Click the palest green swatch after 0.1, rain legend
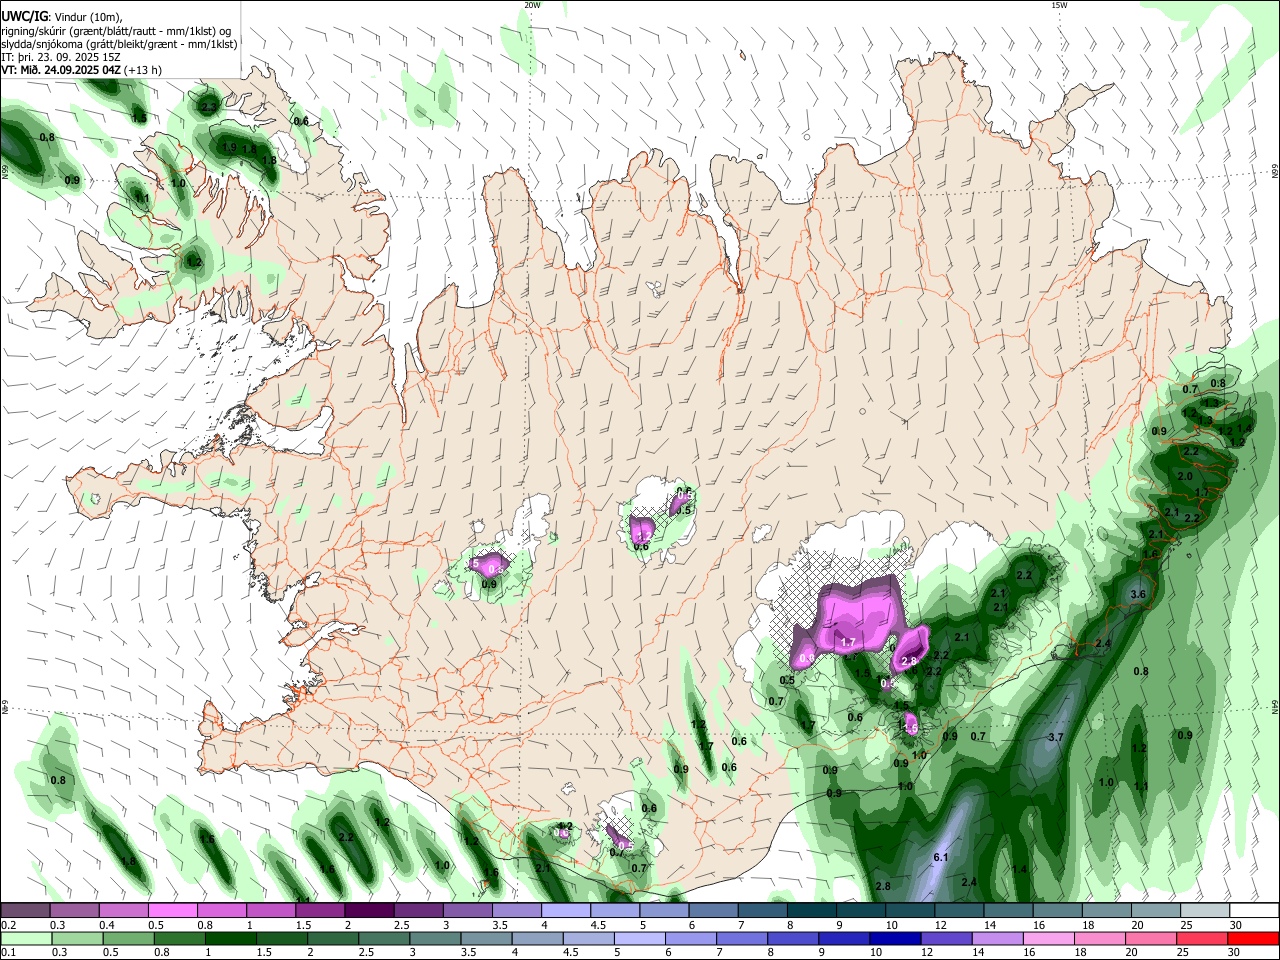 [25, 938]
